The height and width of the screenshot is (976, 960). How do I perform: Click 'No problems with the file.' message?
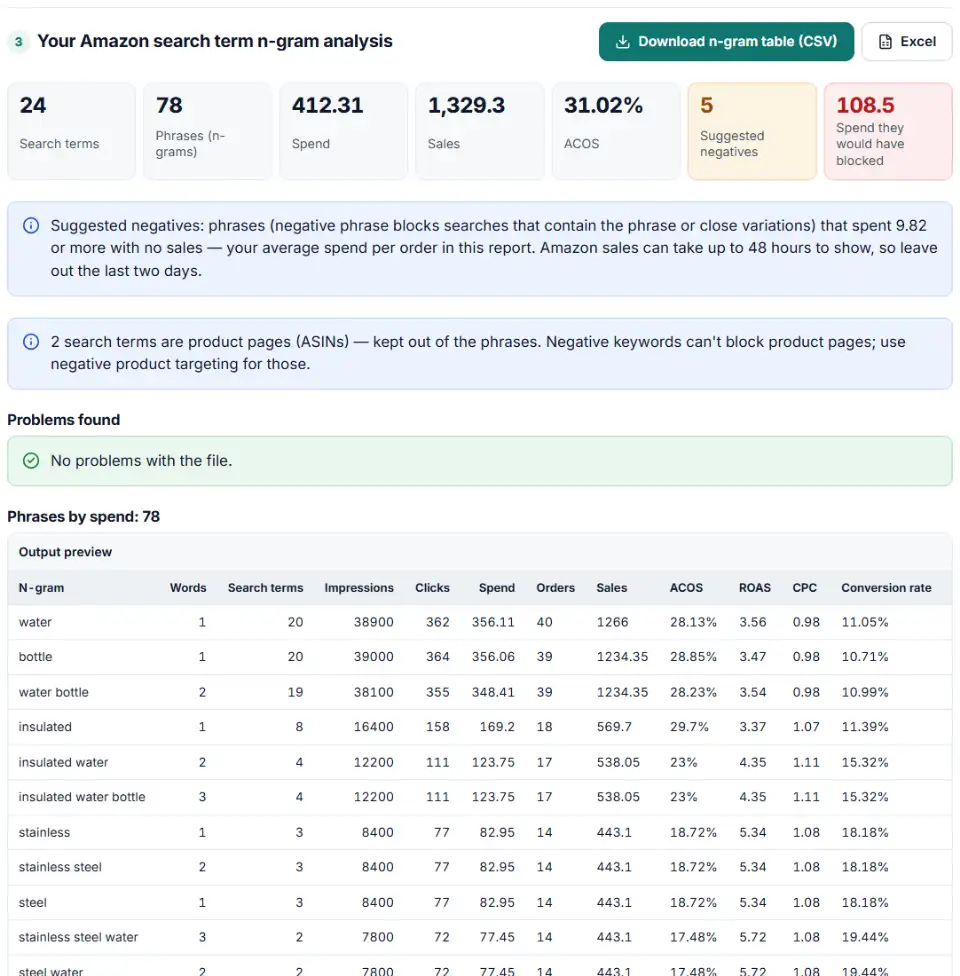tap(141, 461)
